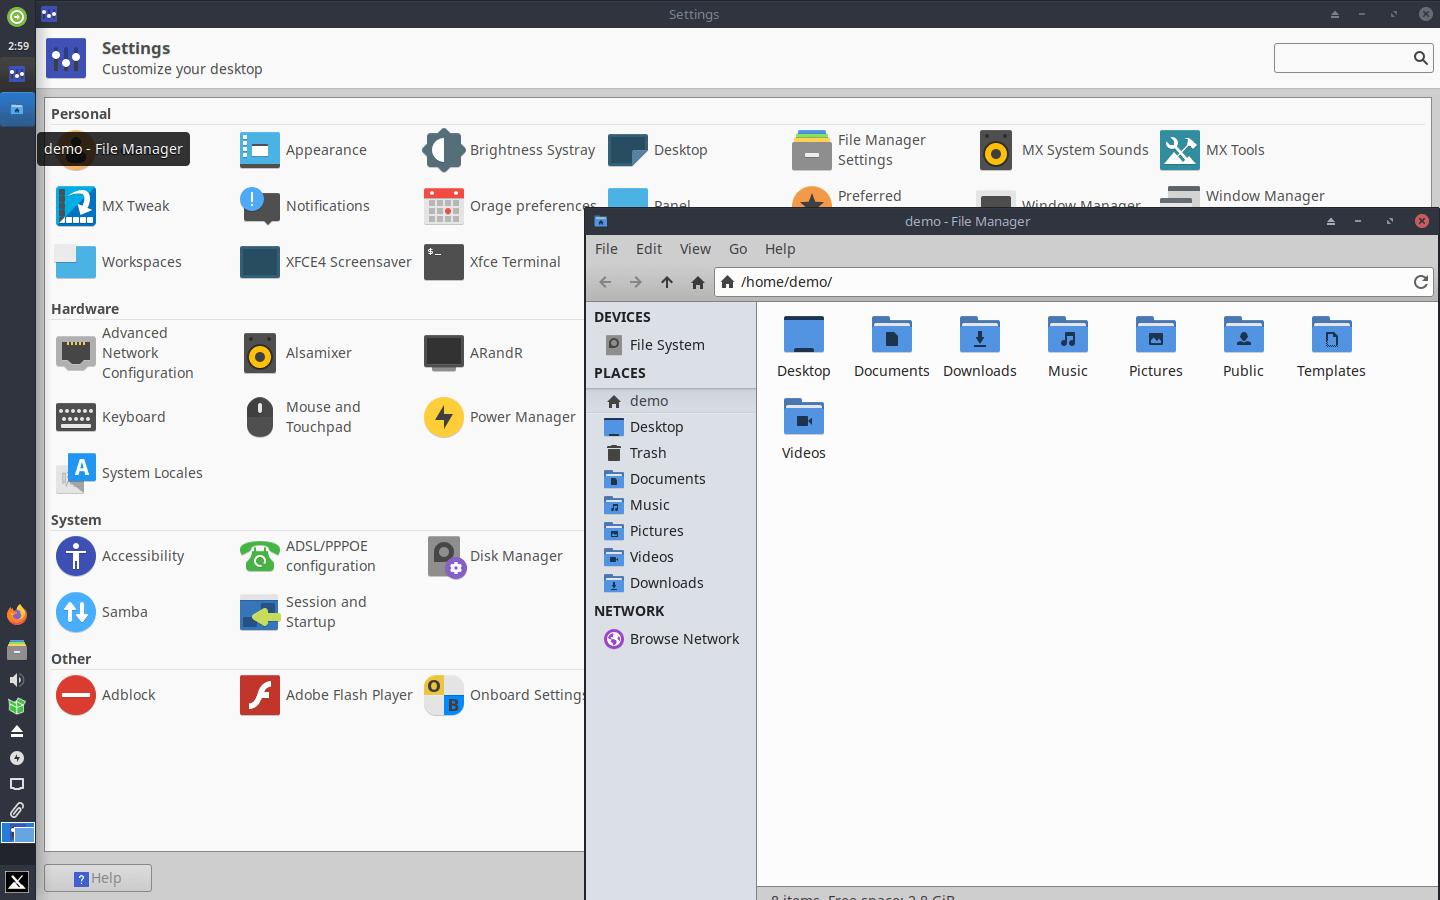Viewport: 1440px width, 900px height.
Task: Open the Go menu in file manager
Action: click(x=738, y=249)
